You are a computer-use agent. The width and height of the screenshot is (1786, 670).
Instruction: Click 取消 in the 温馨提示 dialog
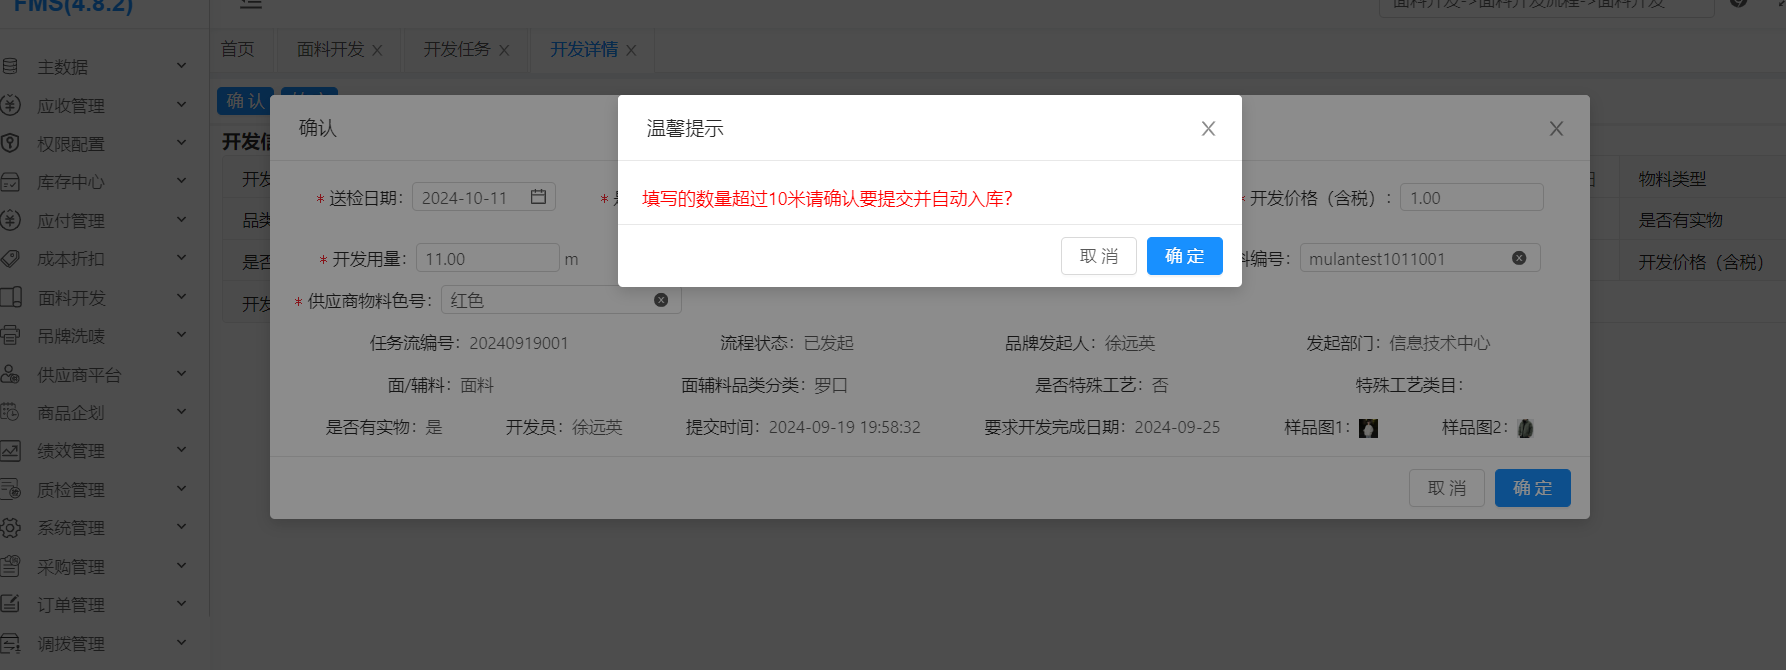point(1098,256)
